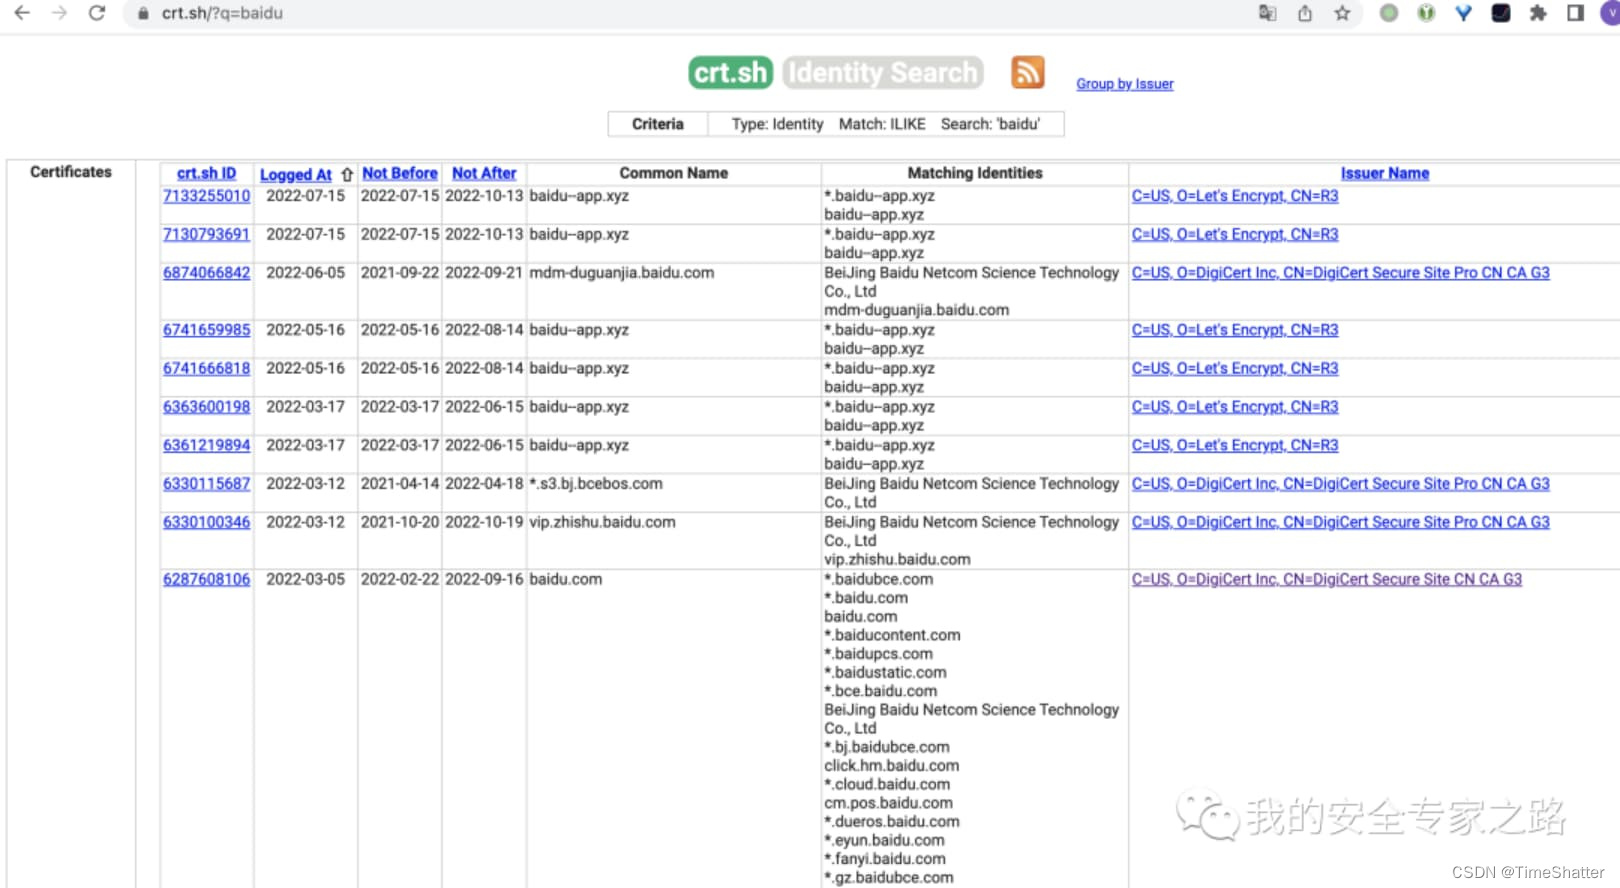Sort table by Issuer Name column
The width and height of the screenshot is (1620, 888).
1385,173
